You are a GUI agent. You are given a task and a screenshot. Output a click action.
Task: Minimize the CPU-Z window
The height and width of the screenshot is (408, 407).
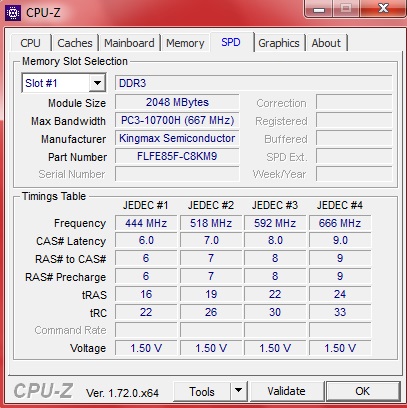319,9
